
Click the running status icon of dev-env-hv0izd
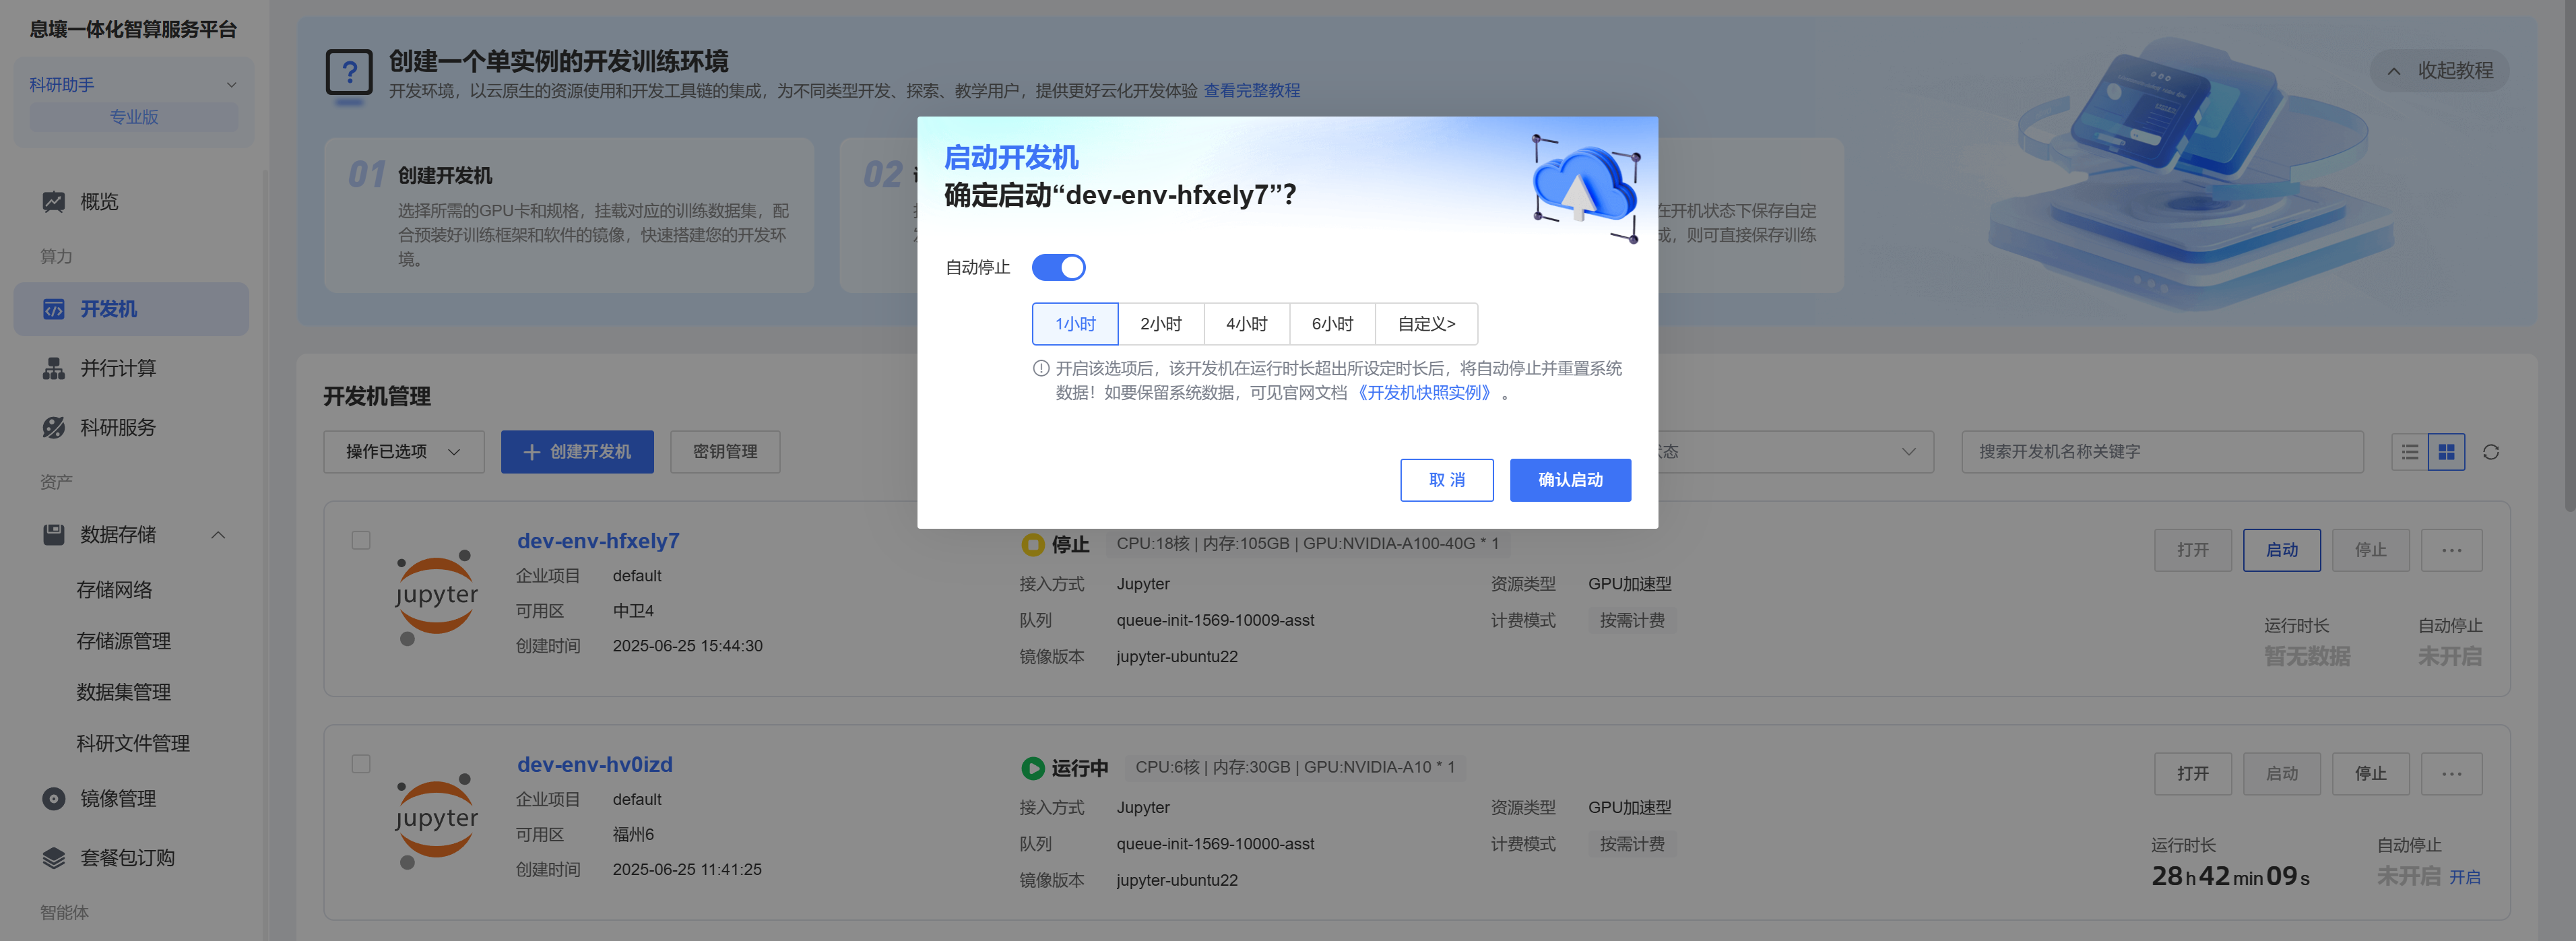point(1032,768)
